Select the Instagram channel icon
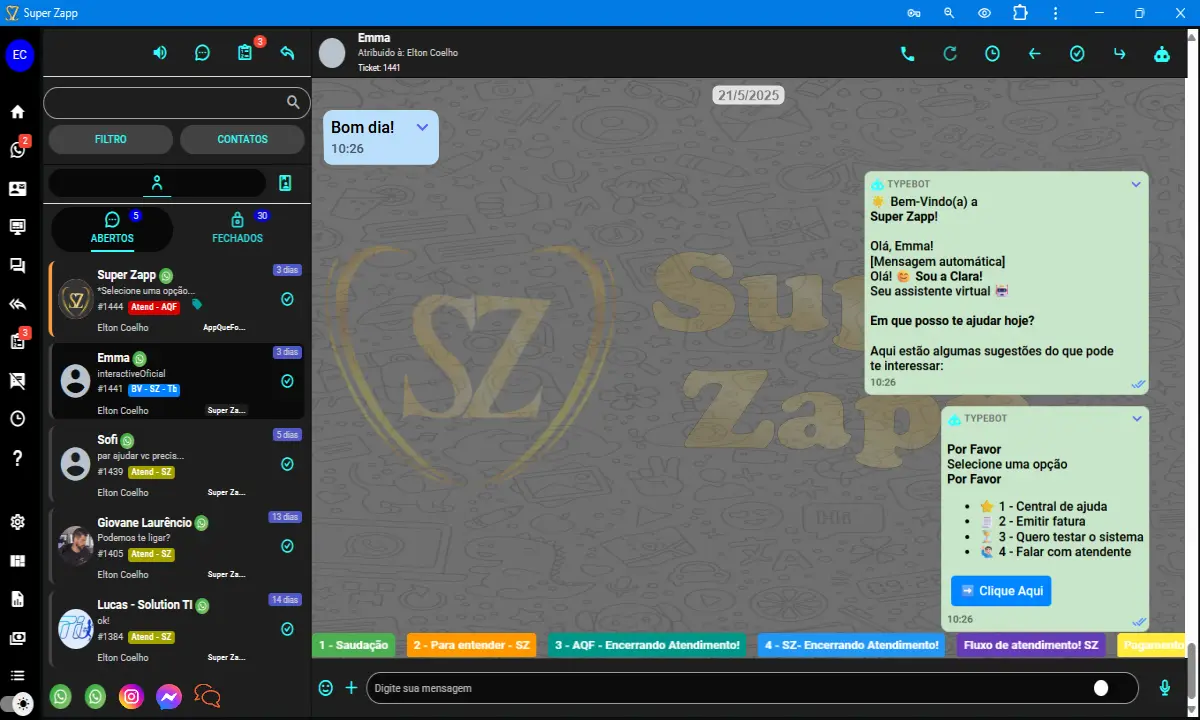Screen dimensions: 1200x720 pos(131,696)
